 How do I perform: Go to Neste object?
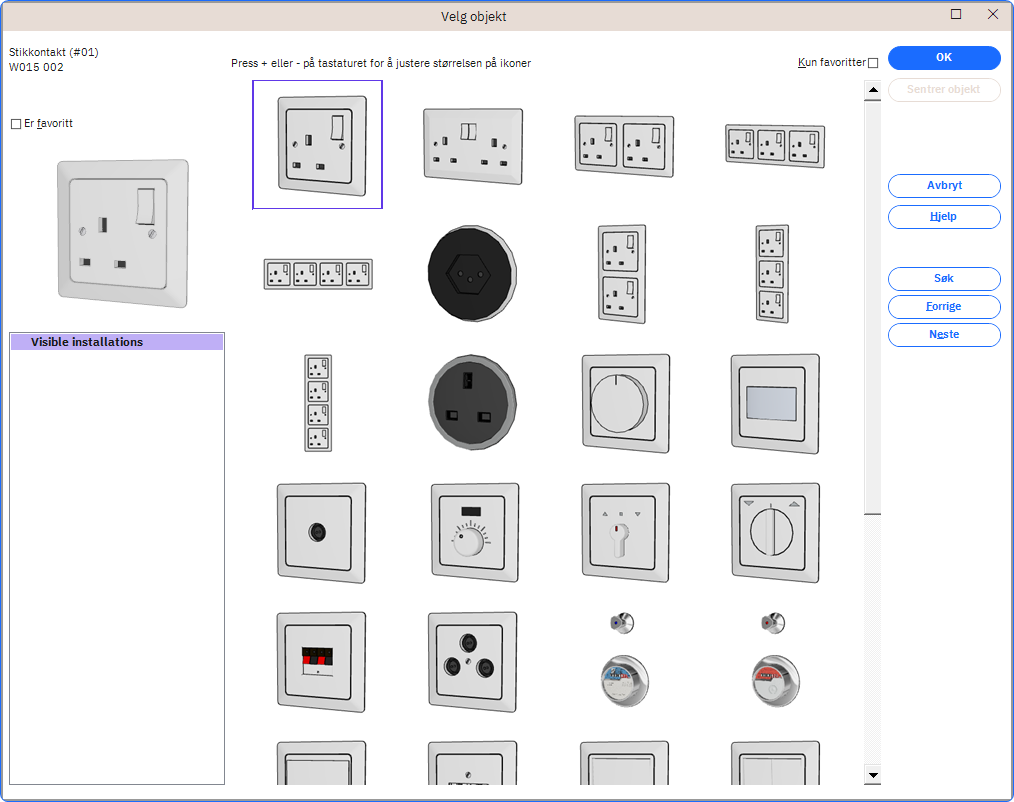943,335
